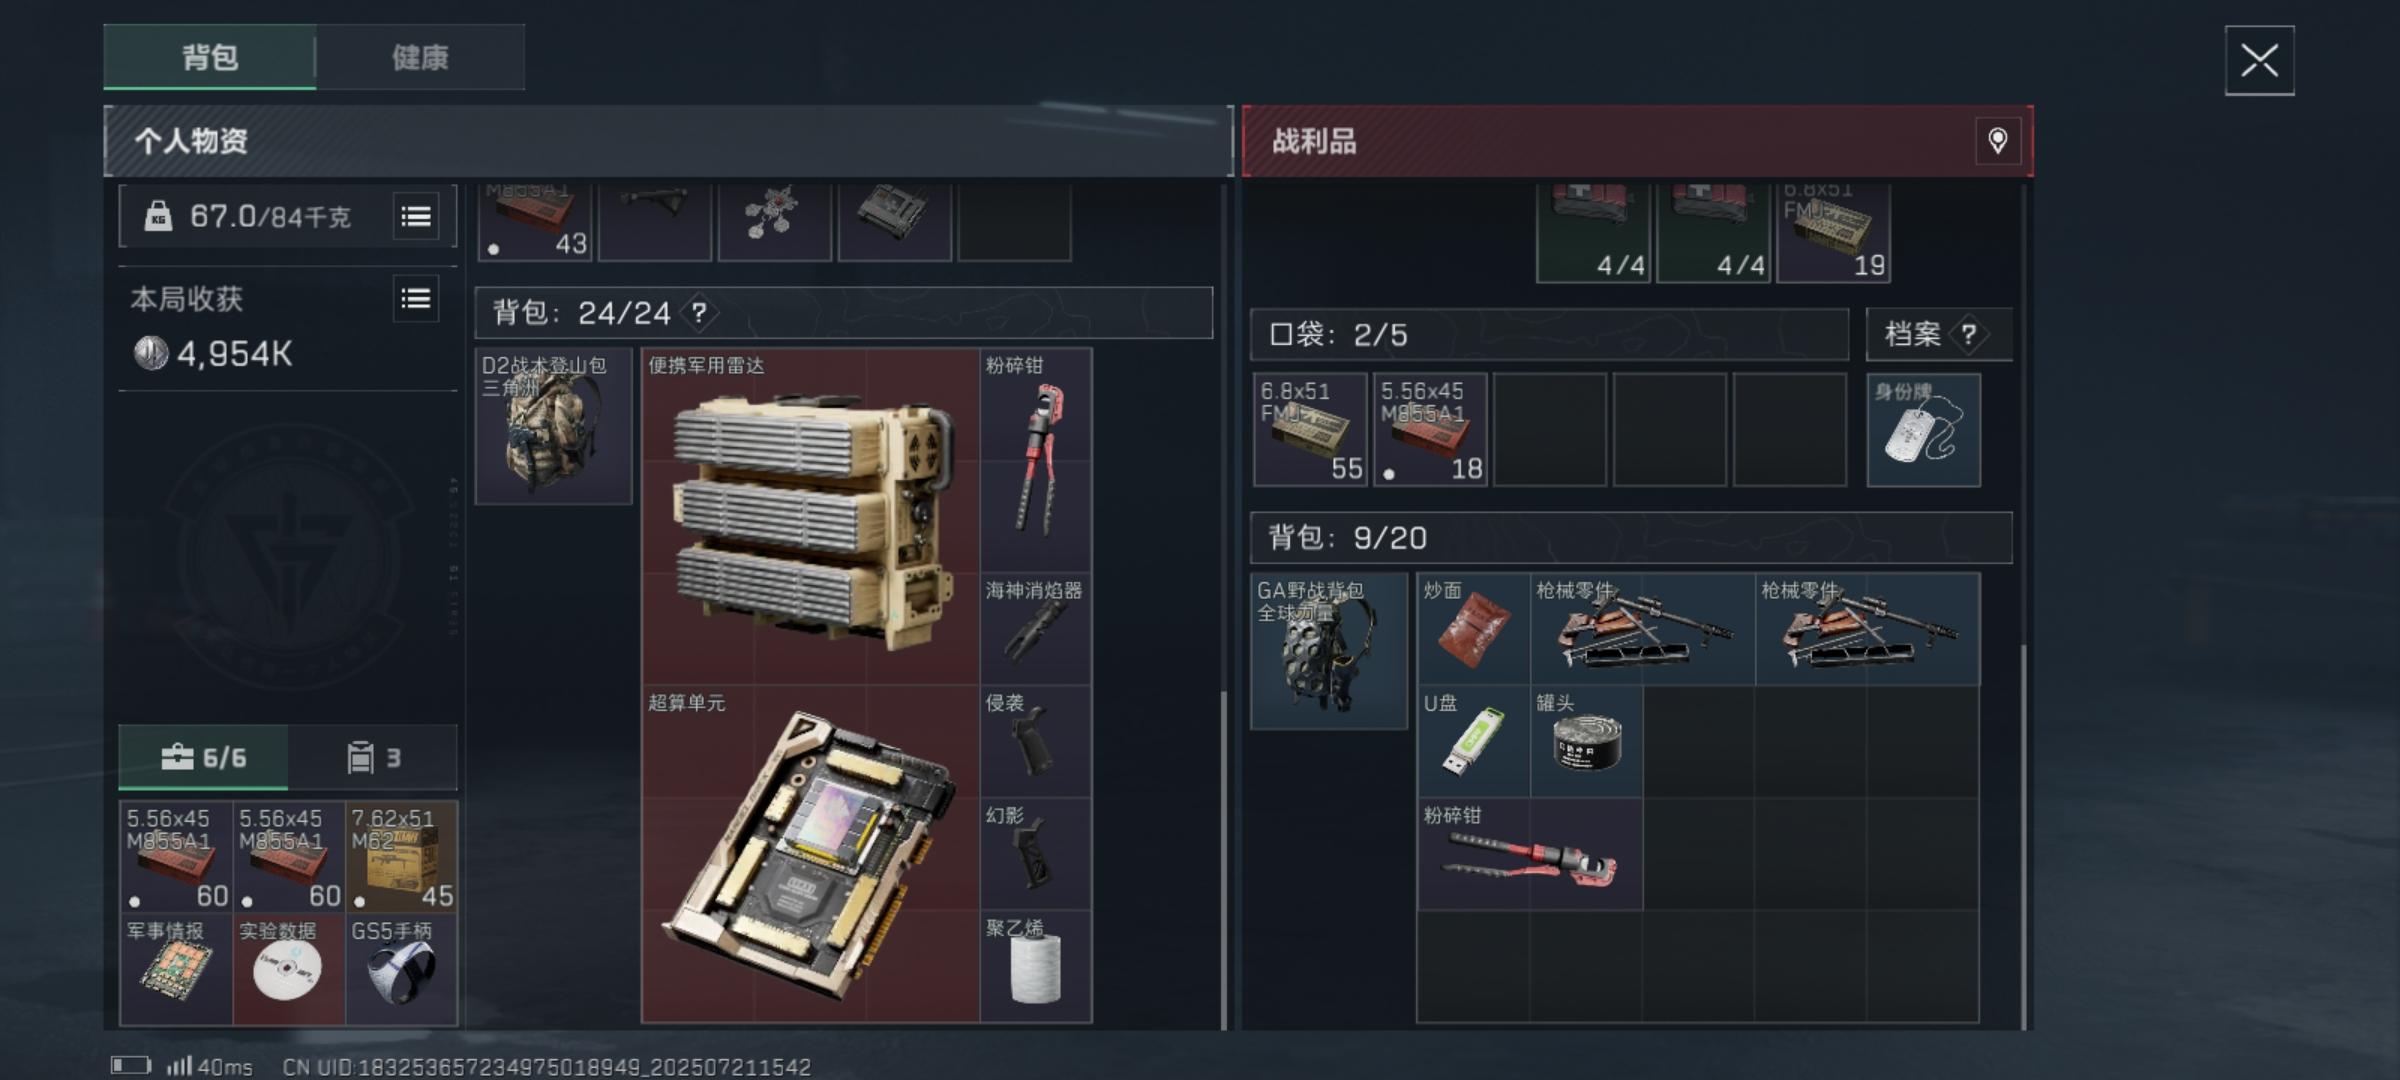Close the inventory screen
Screen dimensions: 2400x1080
pos(2259,61)
